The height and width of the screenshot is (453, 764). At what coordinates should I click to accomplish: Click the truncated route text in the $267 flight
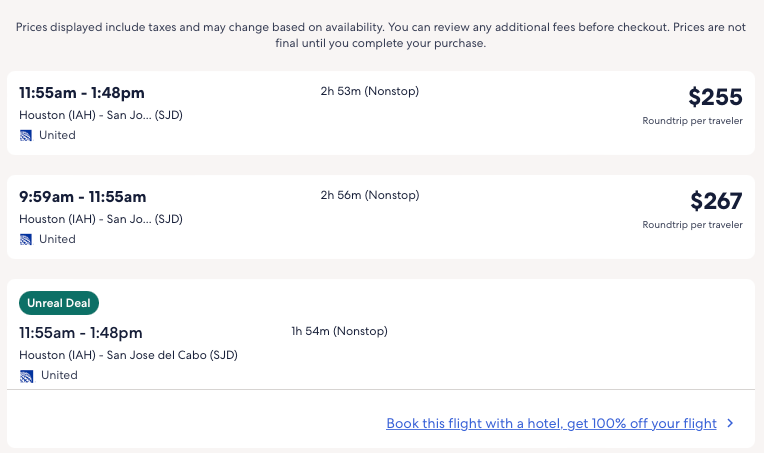100,219
